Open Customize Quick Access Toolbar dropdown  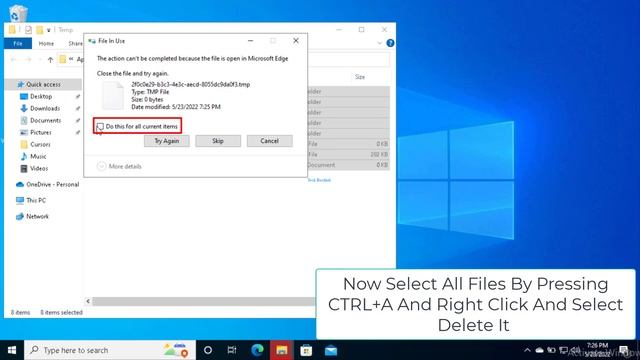point(49,30)
